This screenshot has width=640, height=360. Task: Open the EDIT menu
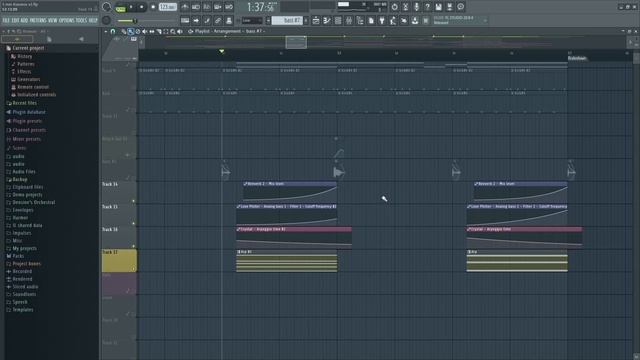(x=15, y=20)
